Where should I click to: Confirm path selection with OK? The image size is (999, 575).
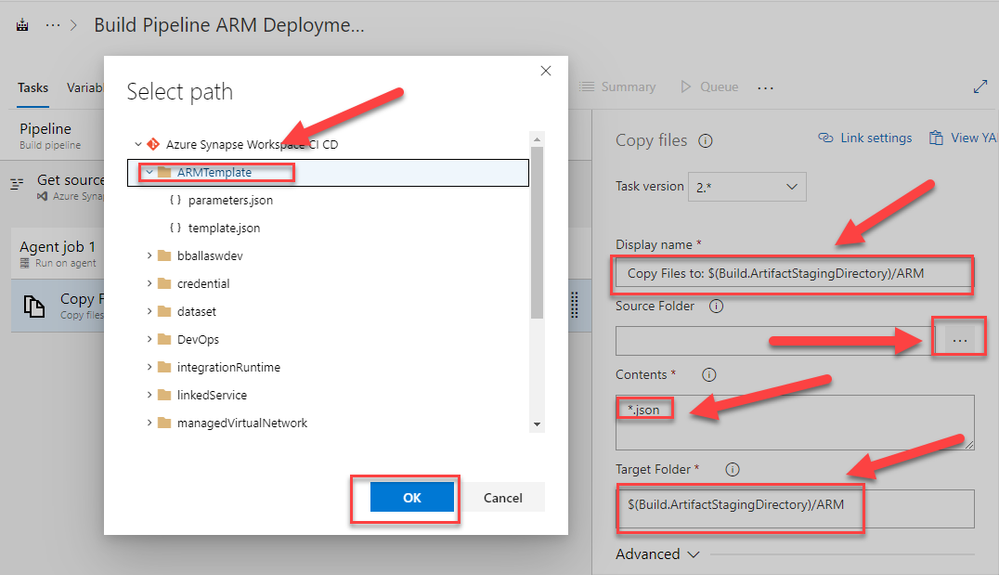click(412, 497)
